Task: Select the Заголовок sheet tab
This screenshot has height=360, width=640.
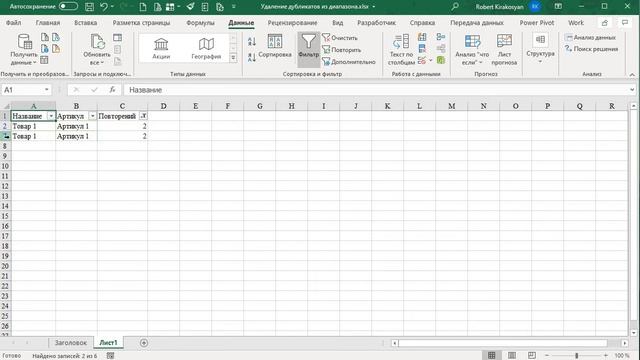Action: point(71,343)
